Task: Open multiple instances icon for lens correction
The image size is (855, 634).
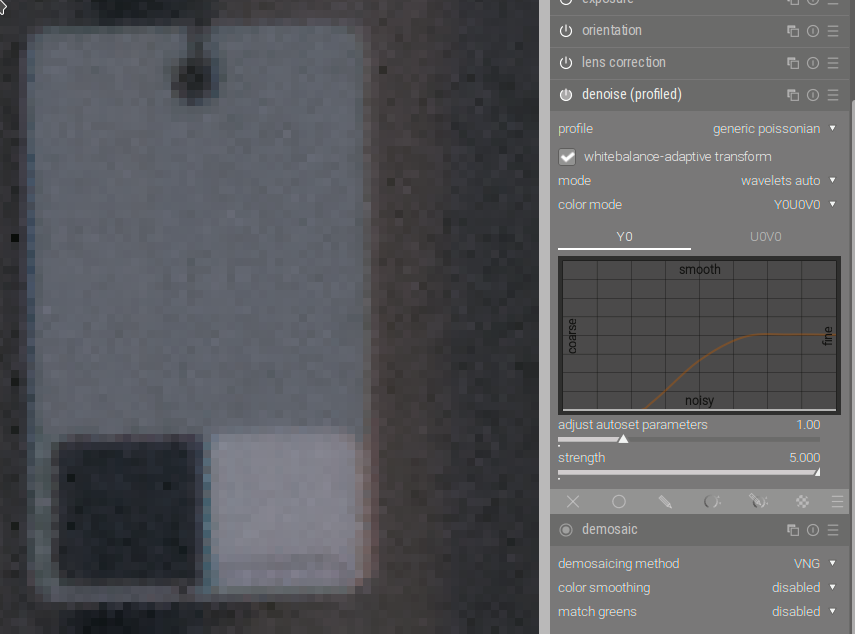Action: [x=793, y=63]
